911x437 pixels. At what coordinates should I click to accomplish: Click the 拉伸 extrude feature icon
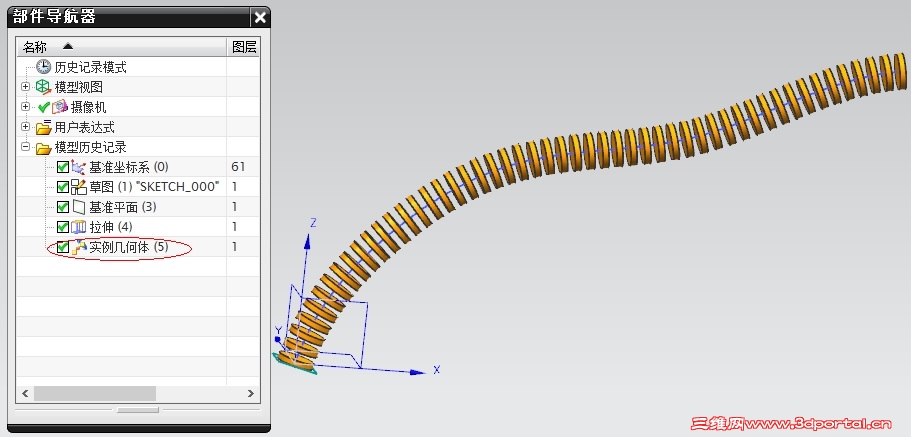78,227
